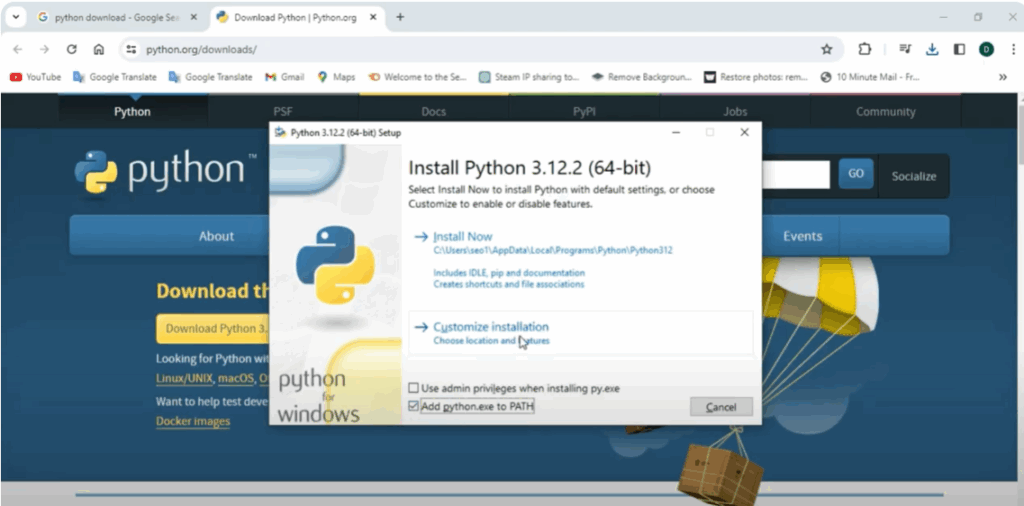Open the Jobs top navigation tab

coord(735,112)
